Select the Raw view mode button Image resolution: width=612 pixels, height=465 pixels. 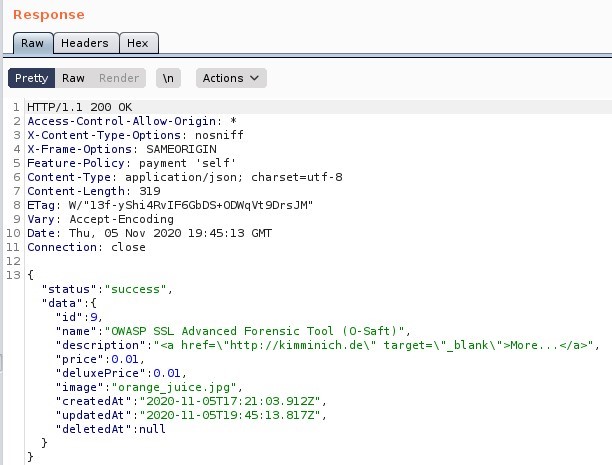[x=73, y=78]
